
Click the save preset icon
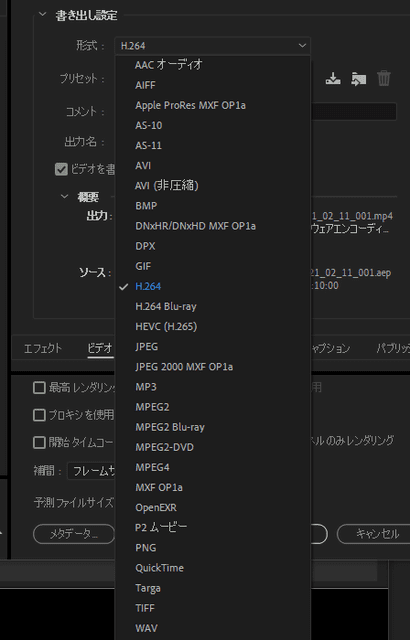click(x=333, y=78)
